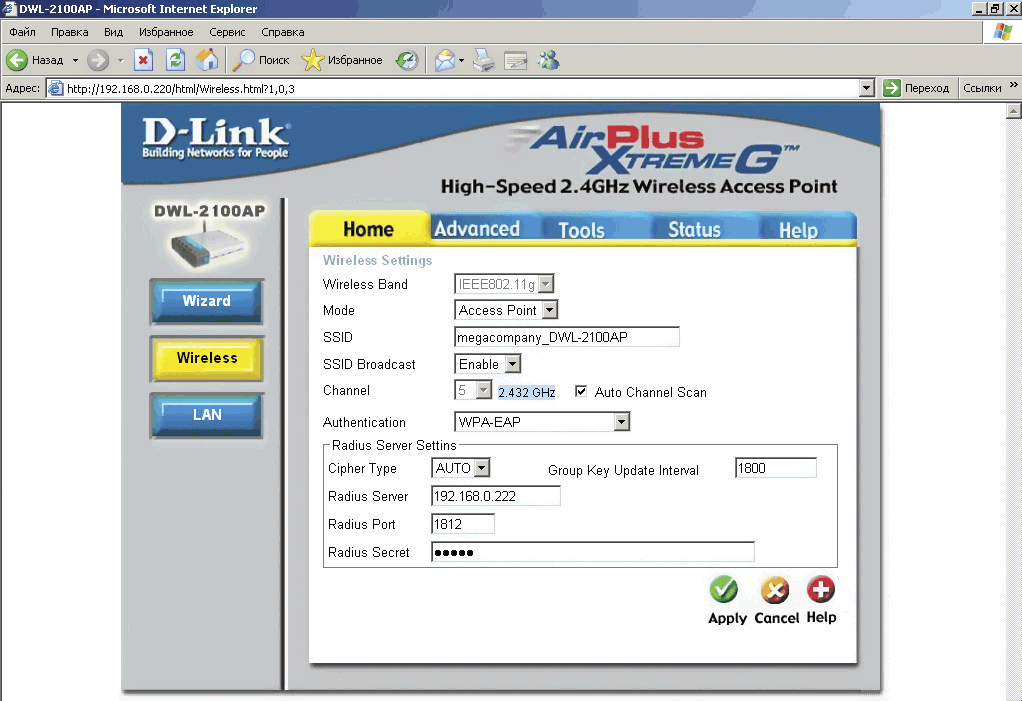The image size is (1022, 701).
Task: Click the Edit page icon in the toolbar
Action: pos(516,61)
